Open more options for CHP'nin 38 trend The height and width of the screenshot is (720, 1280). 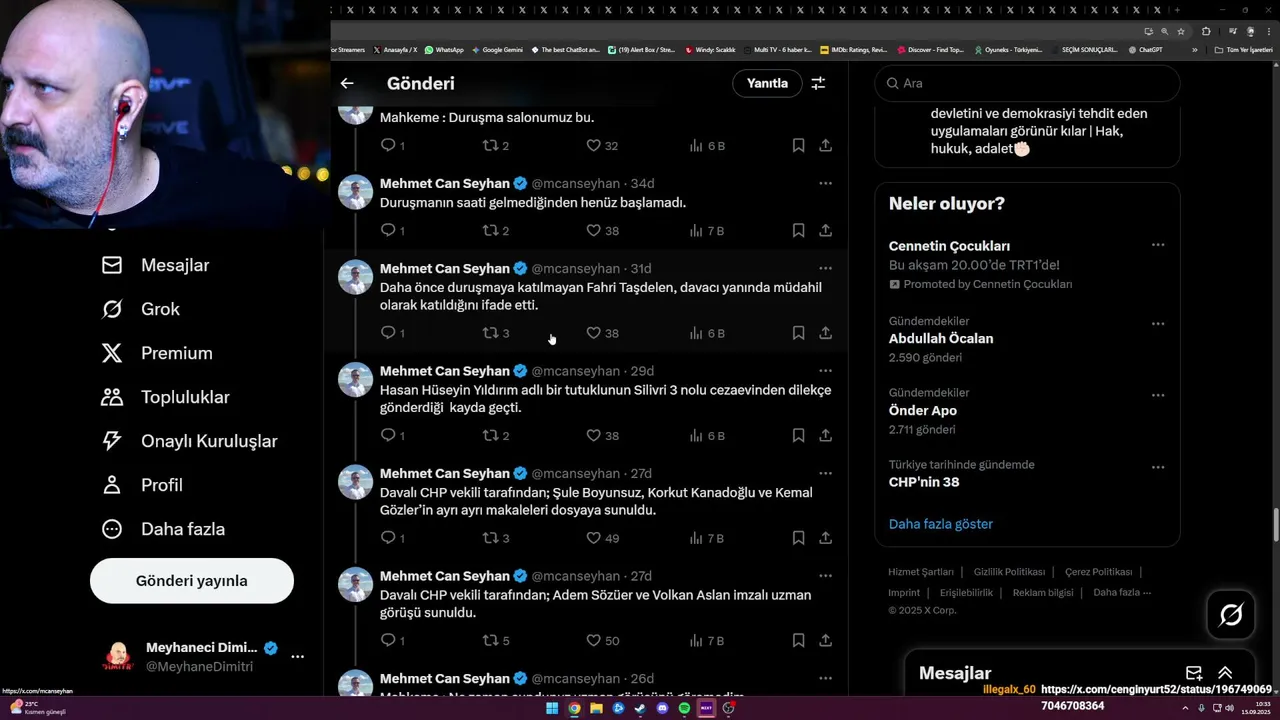coord(1157,467)
